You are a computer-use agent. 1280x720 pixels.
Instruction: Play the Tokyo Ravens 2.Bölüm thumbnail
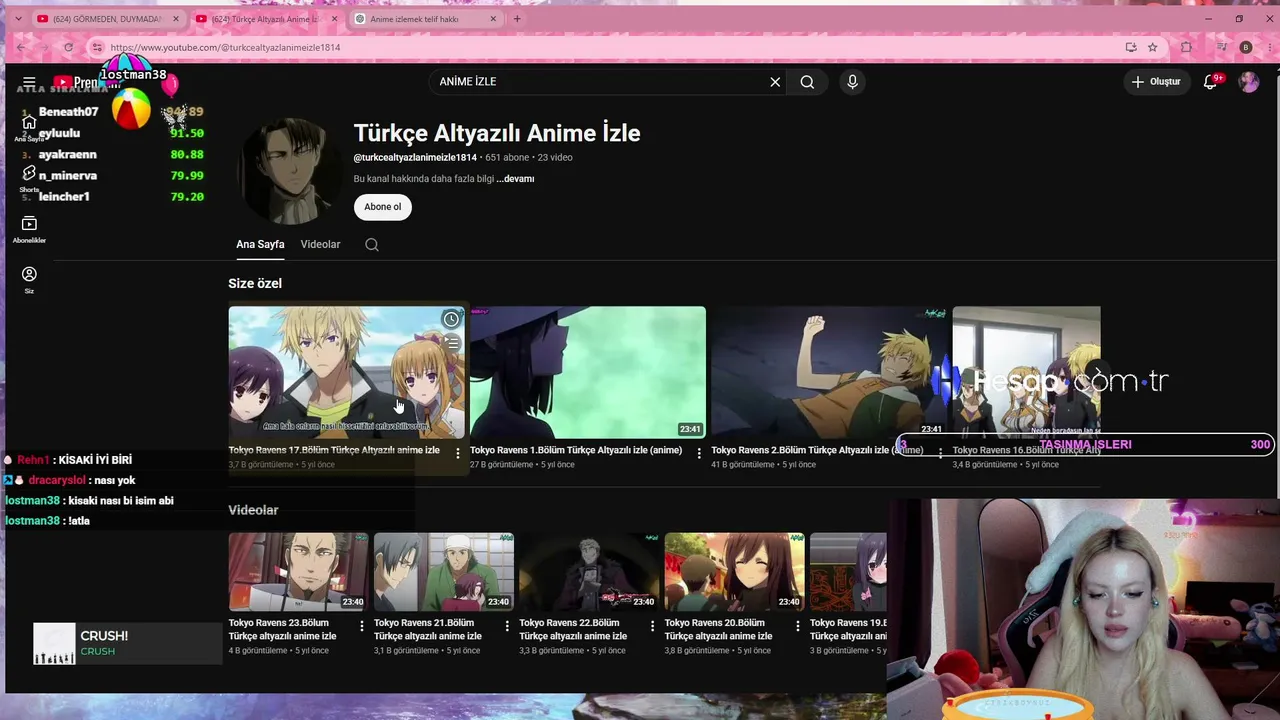click(x=829, y=372)
